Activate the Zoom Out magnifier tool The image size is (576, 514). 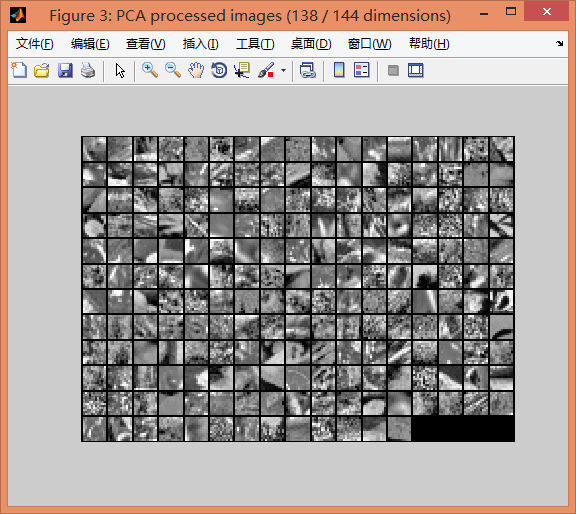[173, 70]
